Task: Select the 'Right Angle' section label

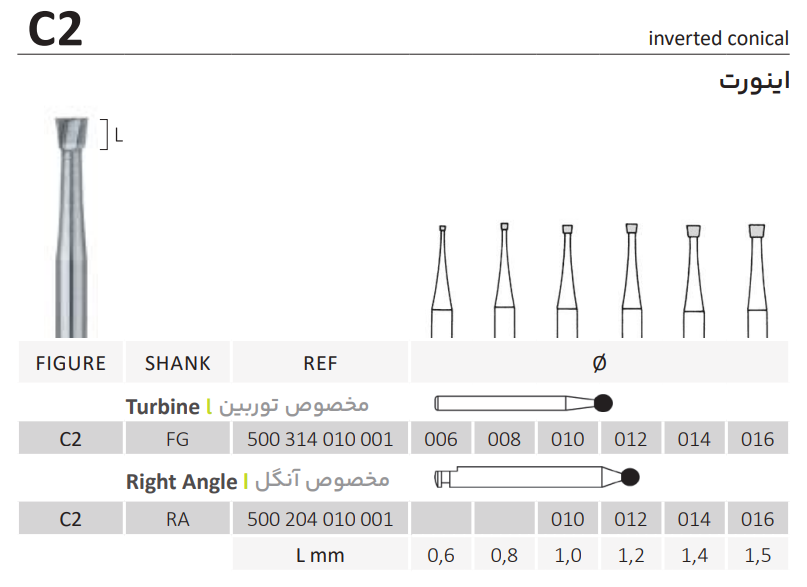Action: coord(182,482)
